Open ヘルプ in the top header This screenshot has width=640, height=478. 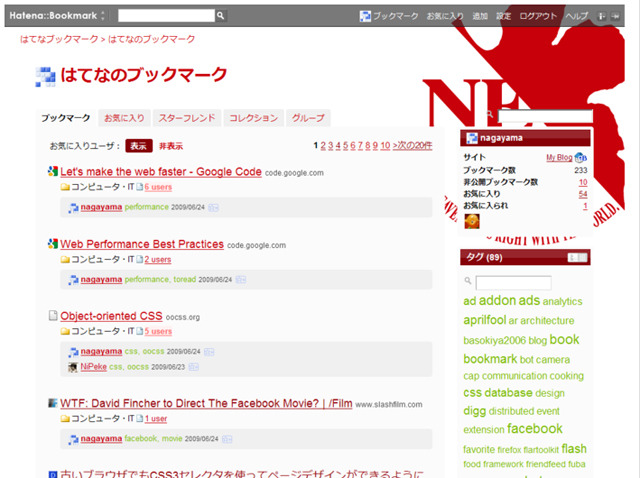click(577, 16)
